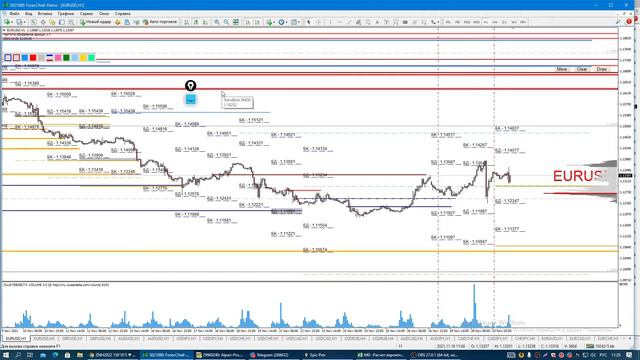Open the arrows objects dropdown
Image resolution: width=640 pixels, height=360 pixels.
click(435, 22)
